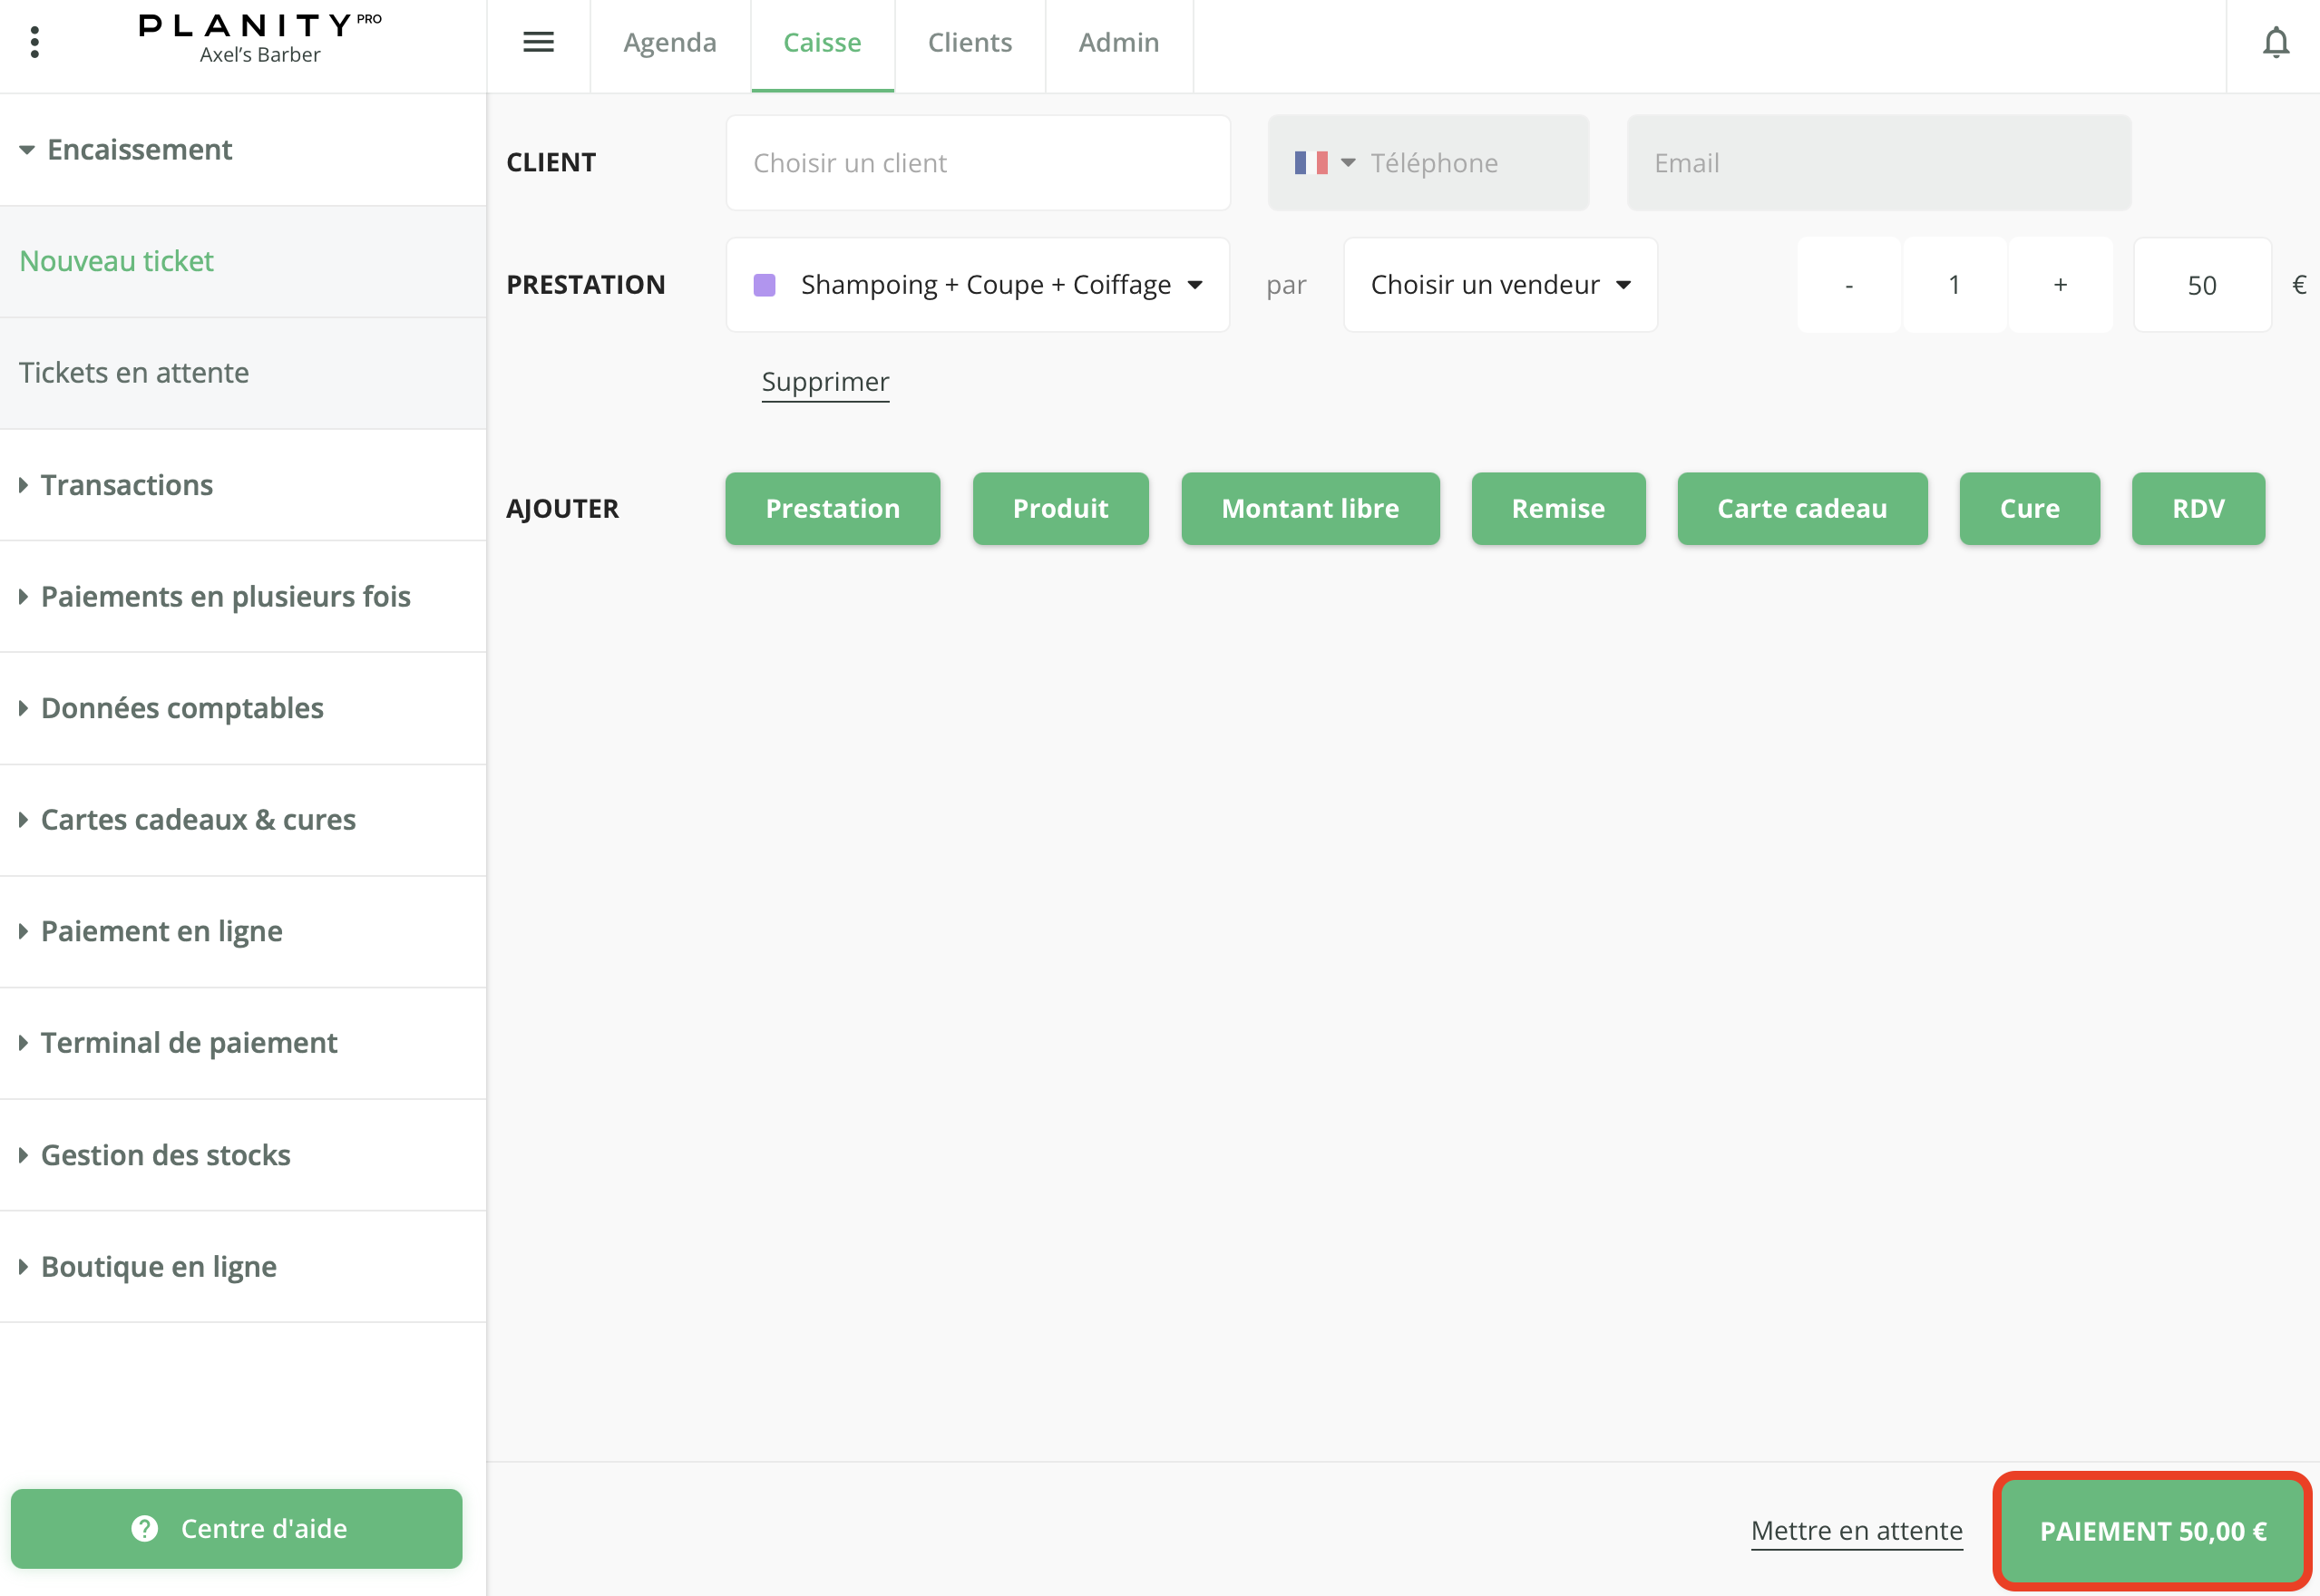Switch to the Agenda tab

(669, 42)
